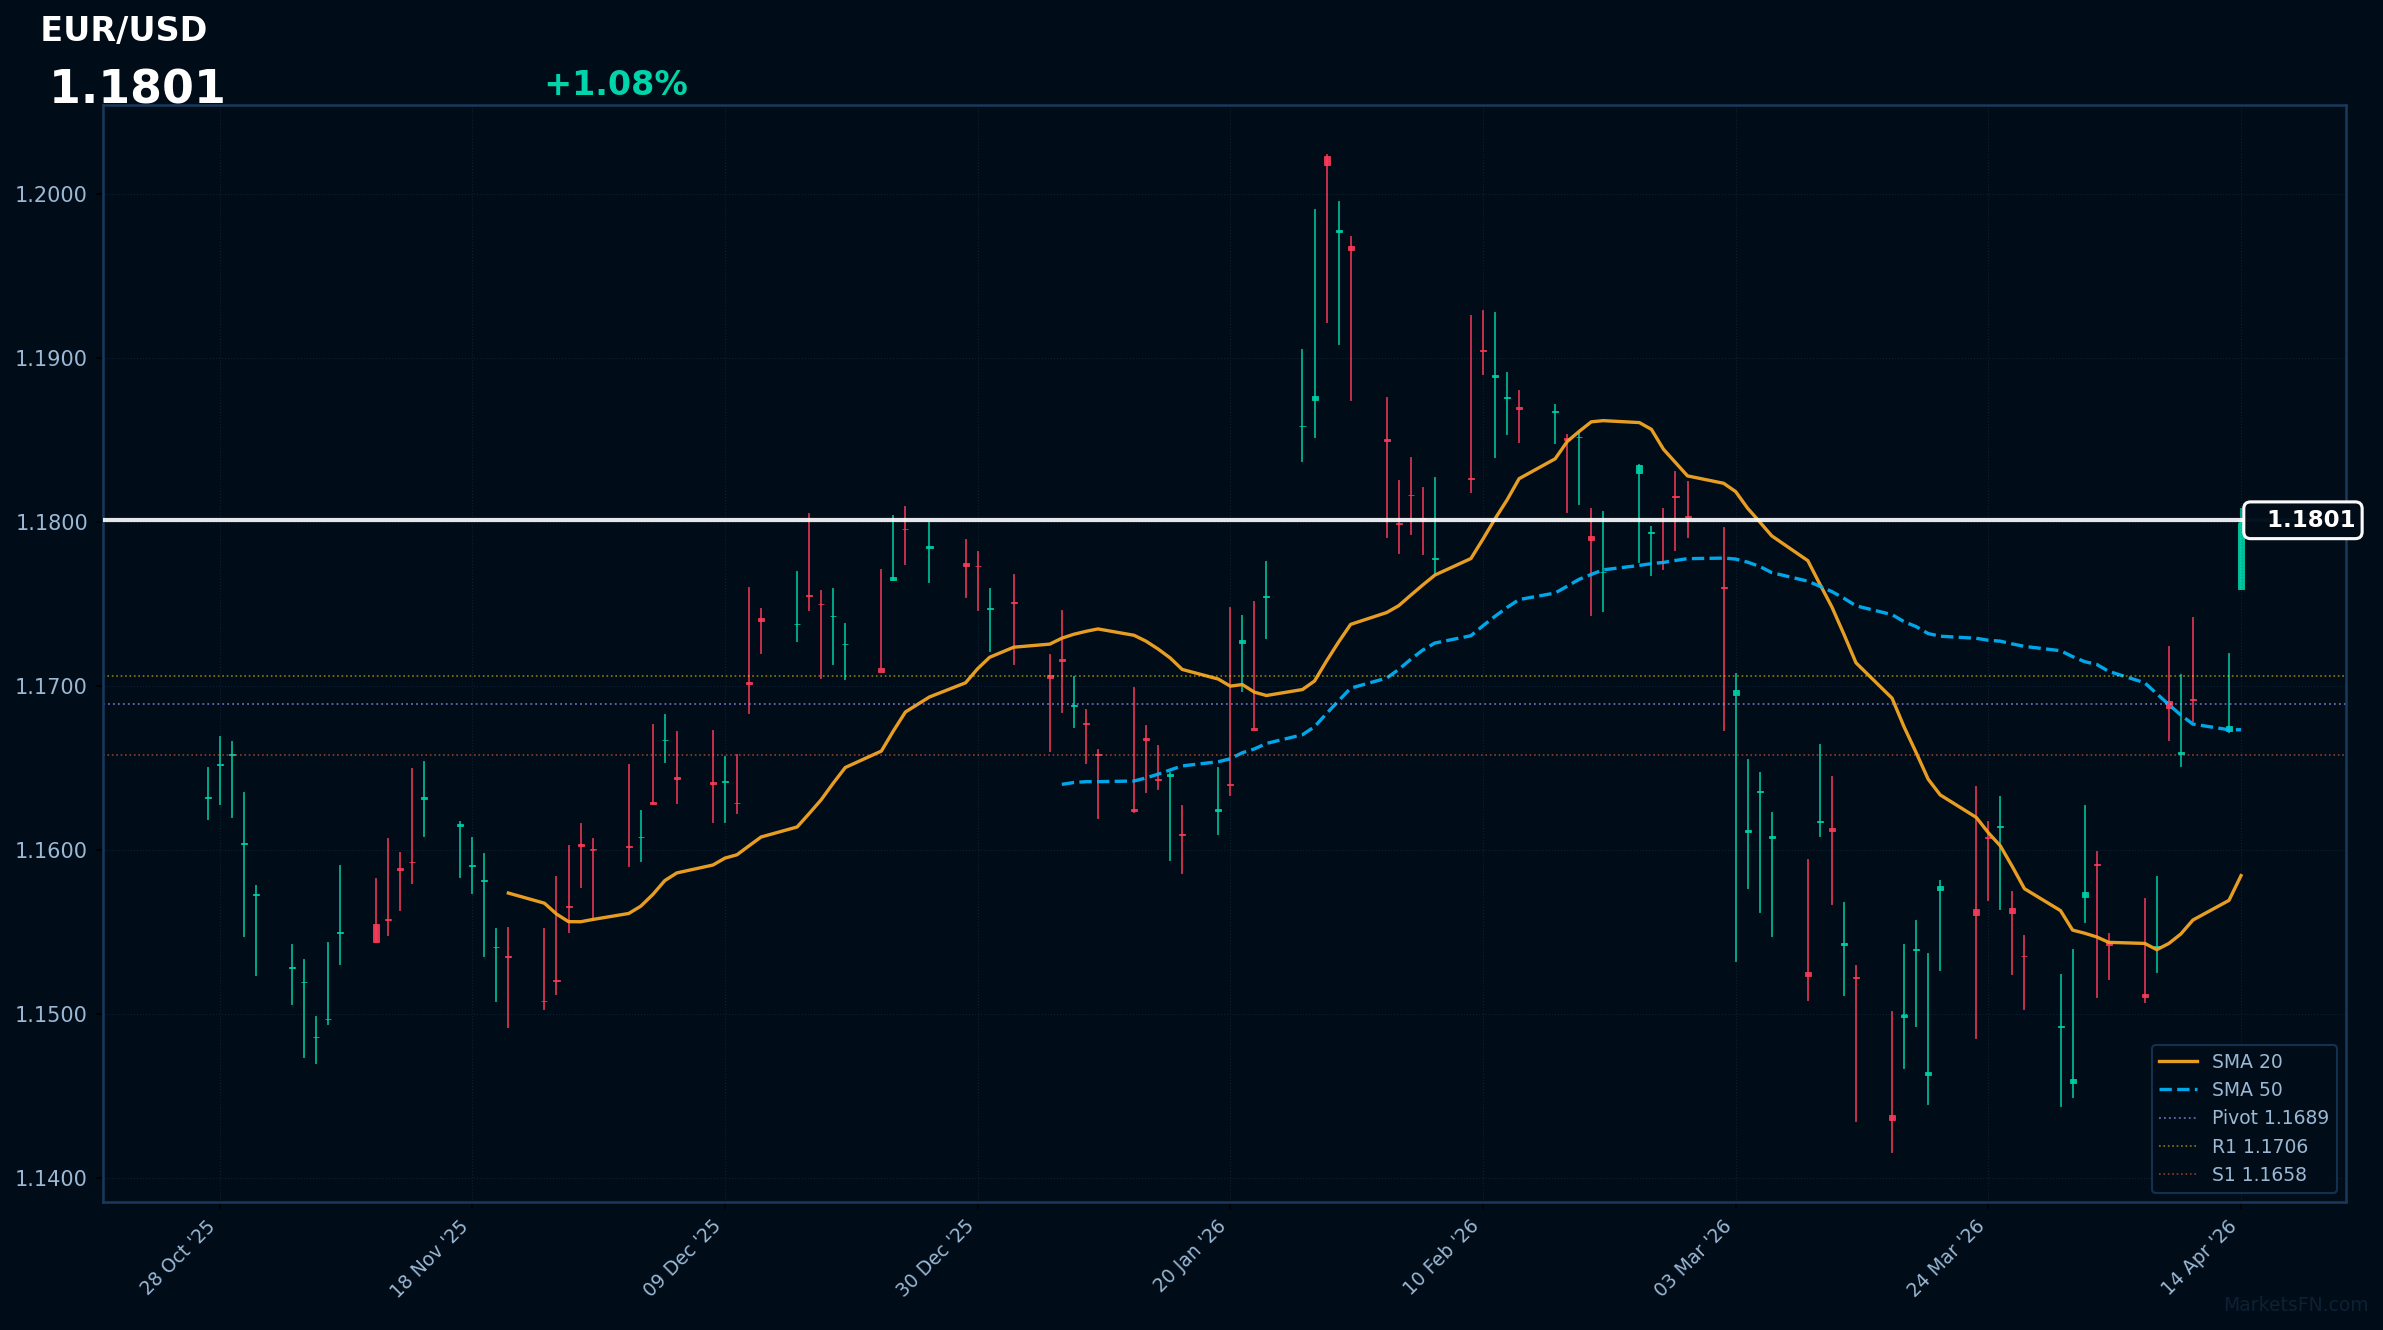Select the R1 1.1706 legend entry
The height and width of the screenshot is (1330, 2383).
pyautogui.click(x=2233, y=1147)
